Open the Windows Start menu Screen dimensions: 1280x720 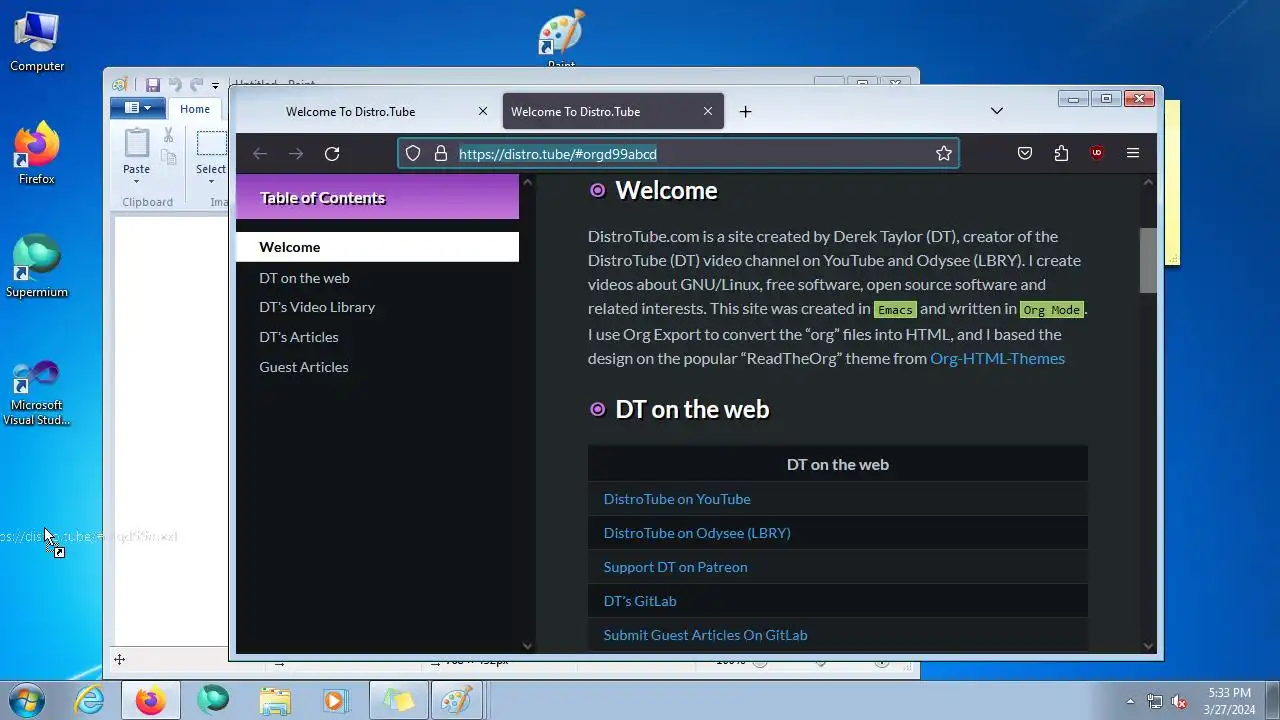[27, 700]
